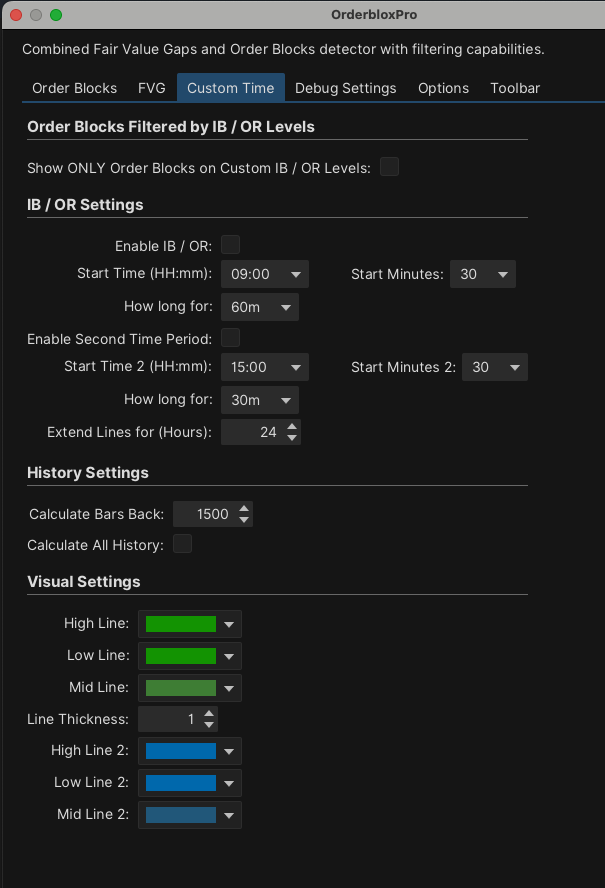This screenshot has width=605, height=888.
Task: Open the FVG tab
Action: 152,88
